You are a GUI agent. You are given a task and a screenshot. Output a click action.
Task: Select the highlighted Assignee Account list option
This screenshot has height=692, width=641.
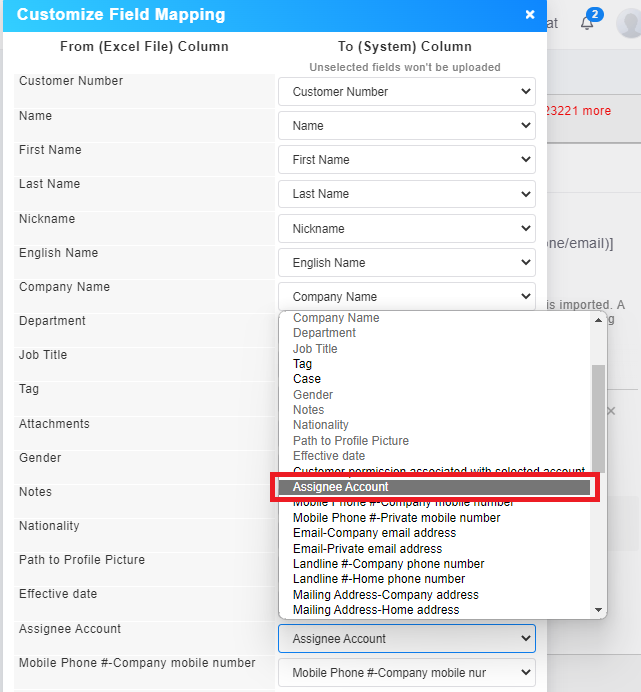(435, 487)
